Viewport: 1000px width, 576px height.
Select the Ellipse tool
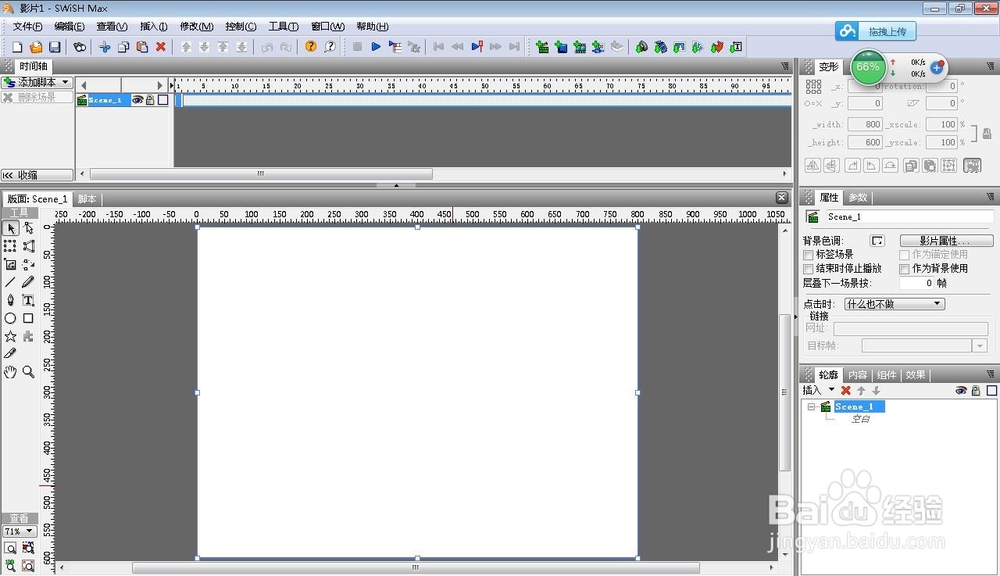click(11, 318)
